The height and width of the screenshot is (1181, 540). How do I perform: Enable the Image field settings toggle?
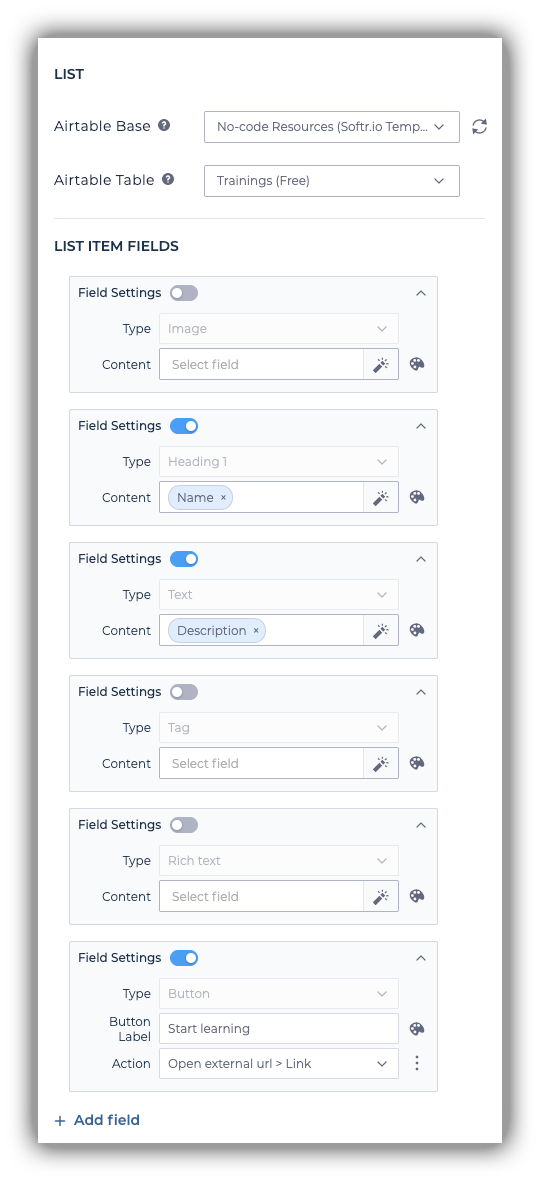tap(184, 293)
